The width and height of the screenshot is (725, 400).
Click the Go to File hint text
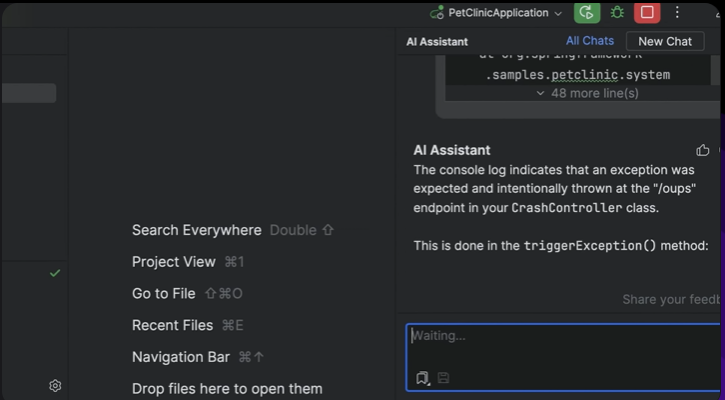click(163, 293)
